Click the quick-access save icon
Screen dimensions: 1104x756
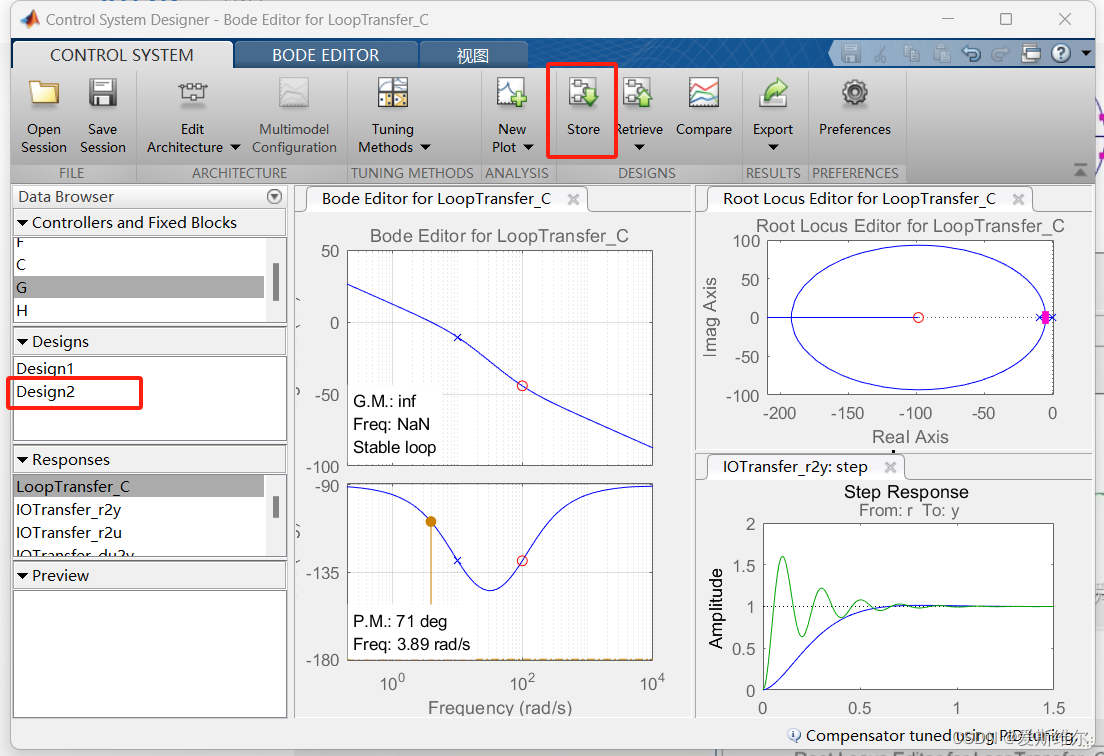[851, 53]
